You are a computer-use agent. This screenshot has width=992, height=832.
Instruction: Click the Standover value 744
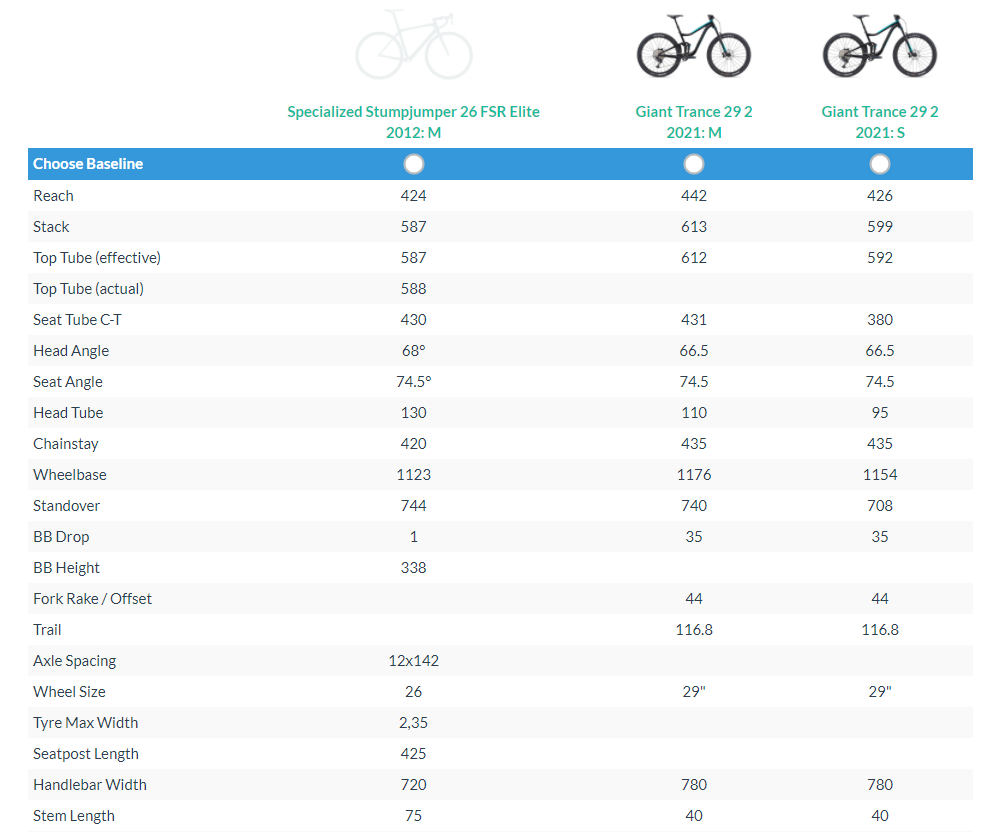coord(414,506)
